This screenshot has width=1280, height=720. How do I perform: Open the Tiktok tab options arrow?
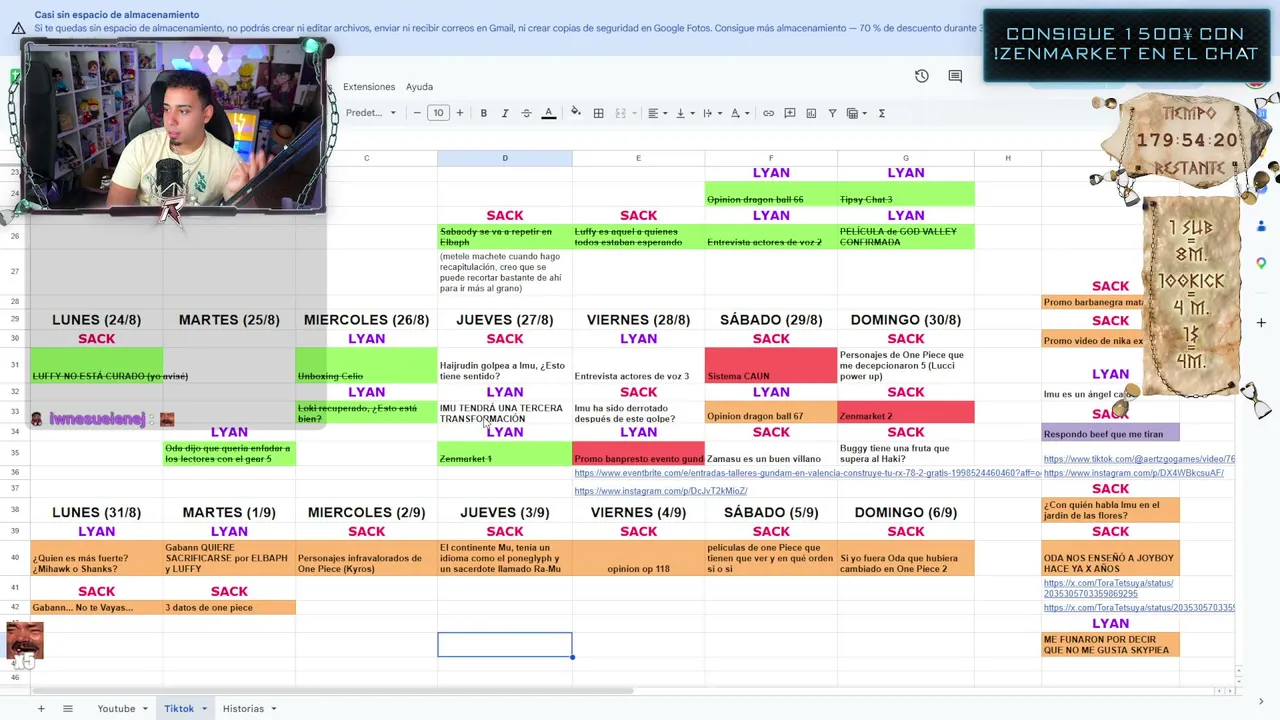pyautogui.click(x=204, y=709)
